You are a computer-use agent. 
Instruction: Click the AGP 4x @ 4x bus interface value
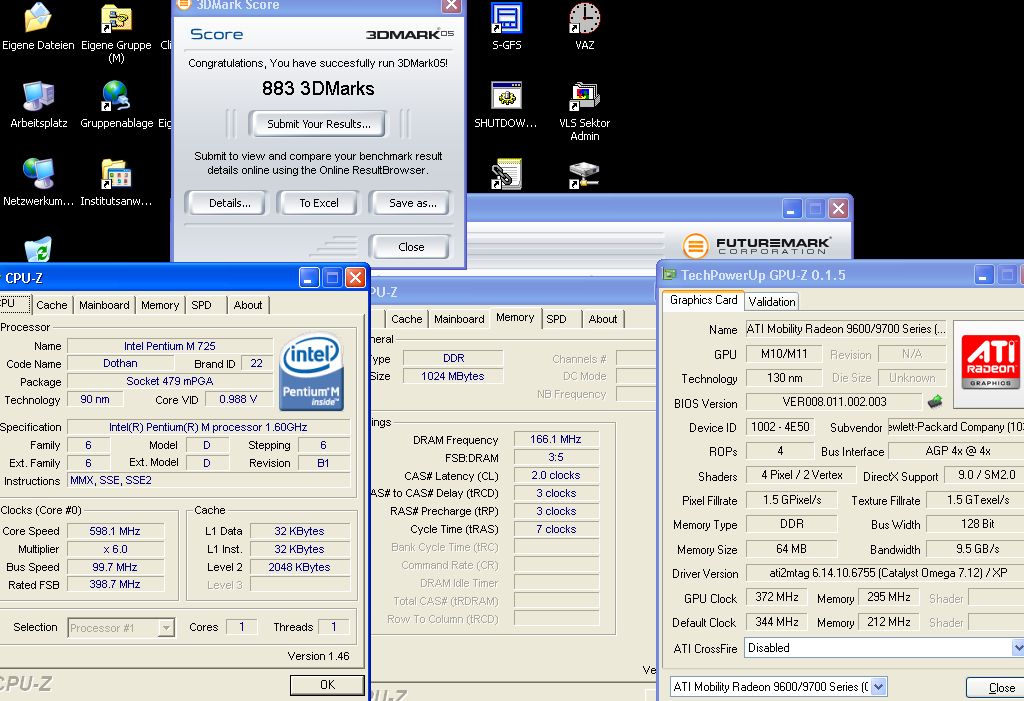point(957,451)
